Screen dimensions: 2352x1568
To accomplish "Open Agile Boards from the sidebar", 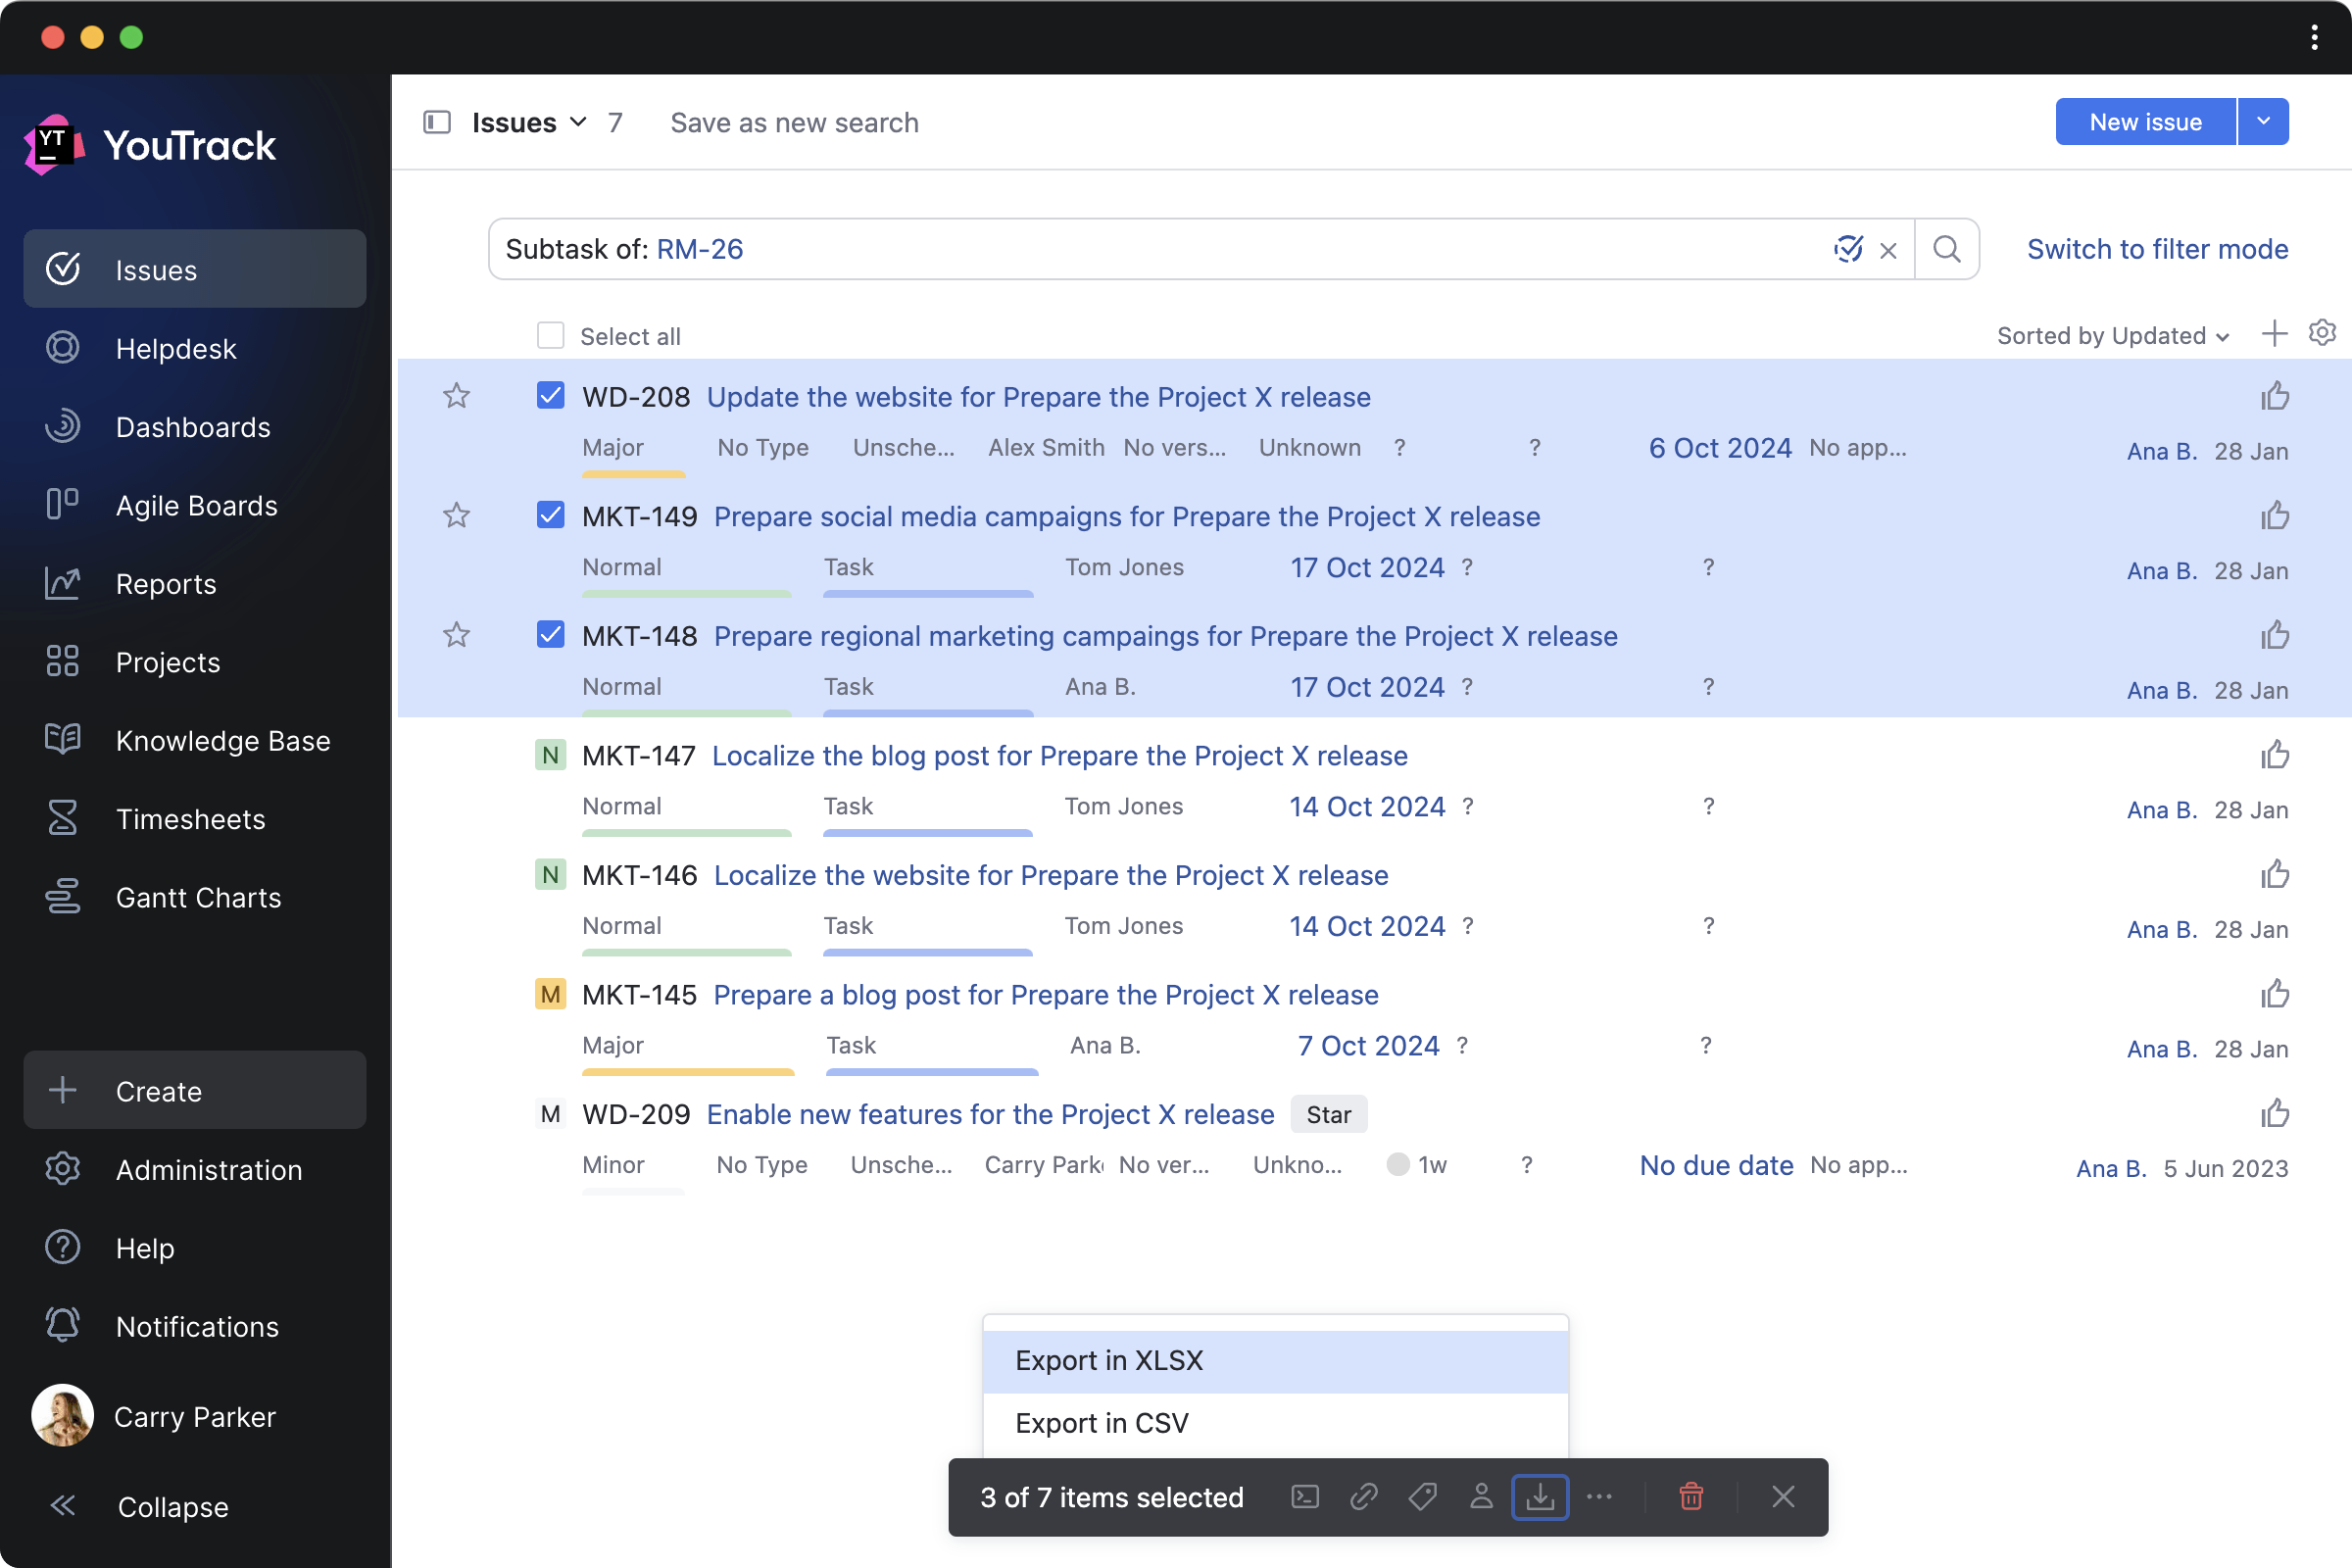I will pos(196,505).
